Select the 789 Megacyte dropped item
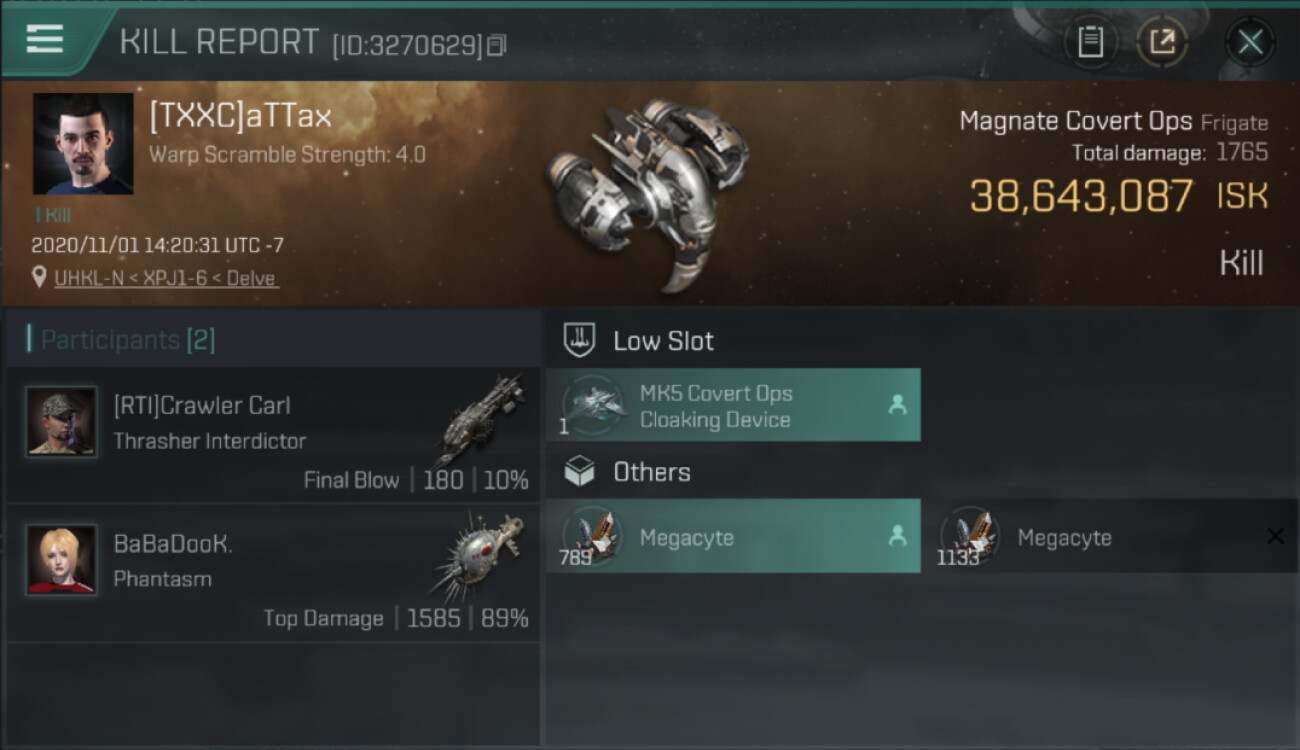This screenshot has width=1300, height=750. click(733, 536)
